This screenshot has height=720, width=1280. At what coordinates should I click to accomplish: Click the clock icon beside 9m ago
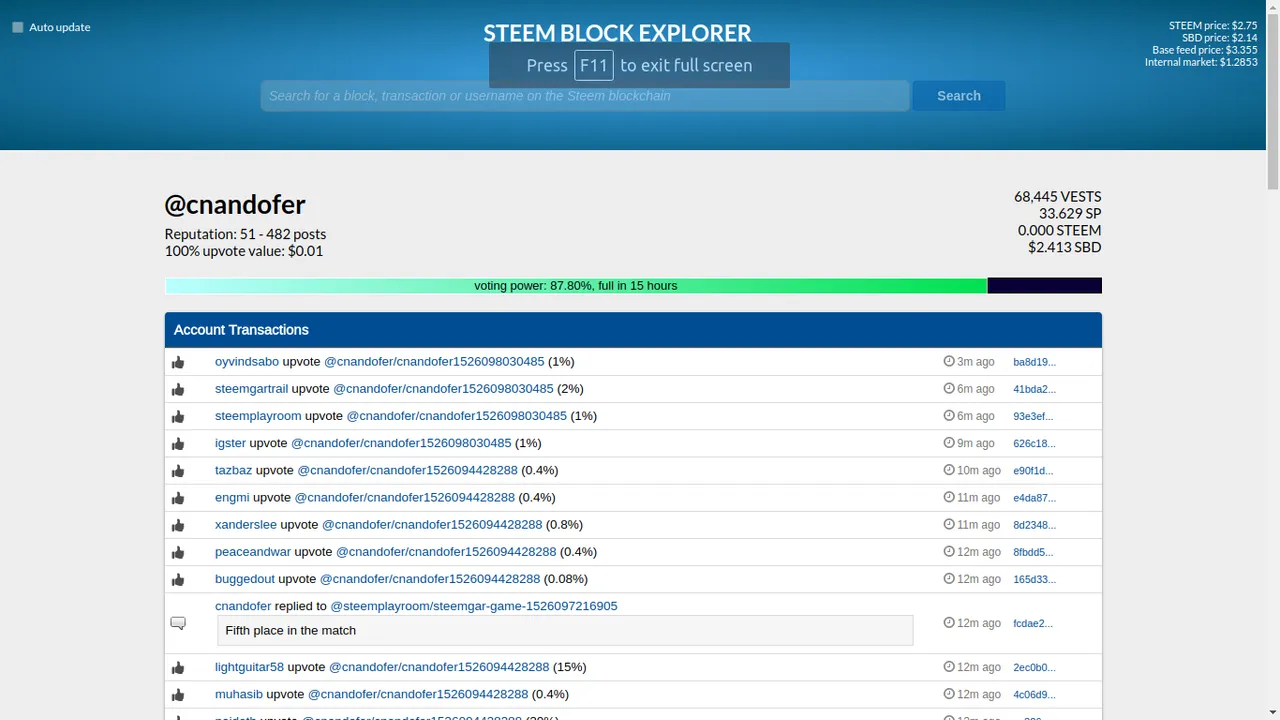949,442
